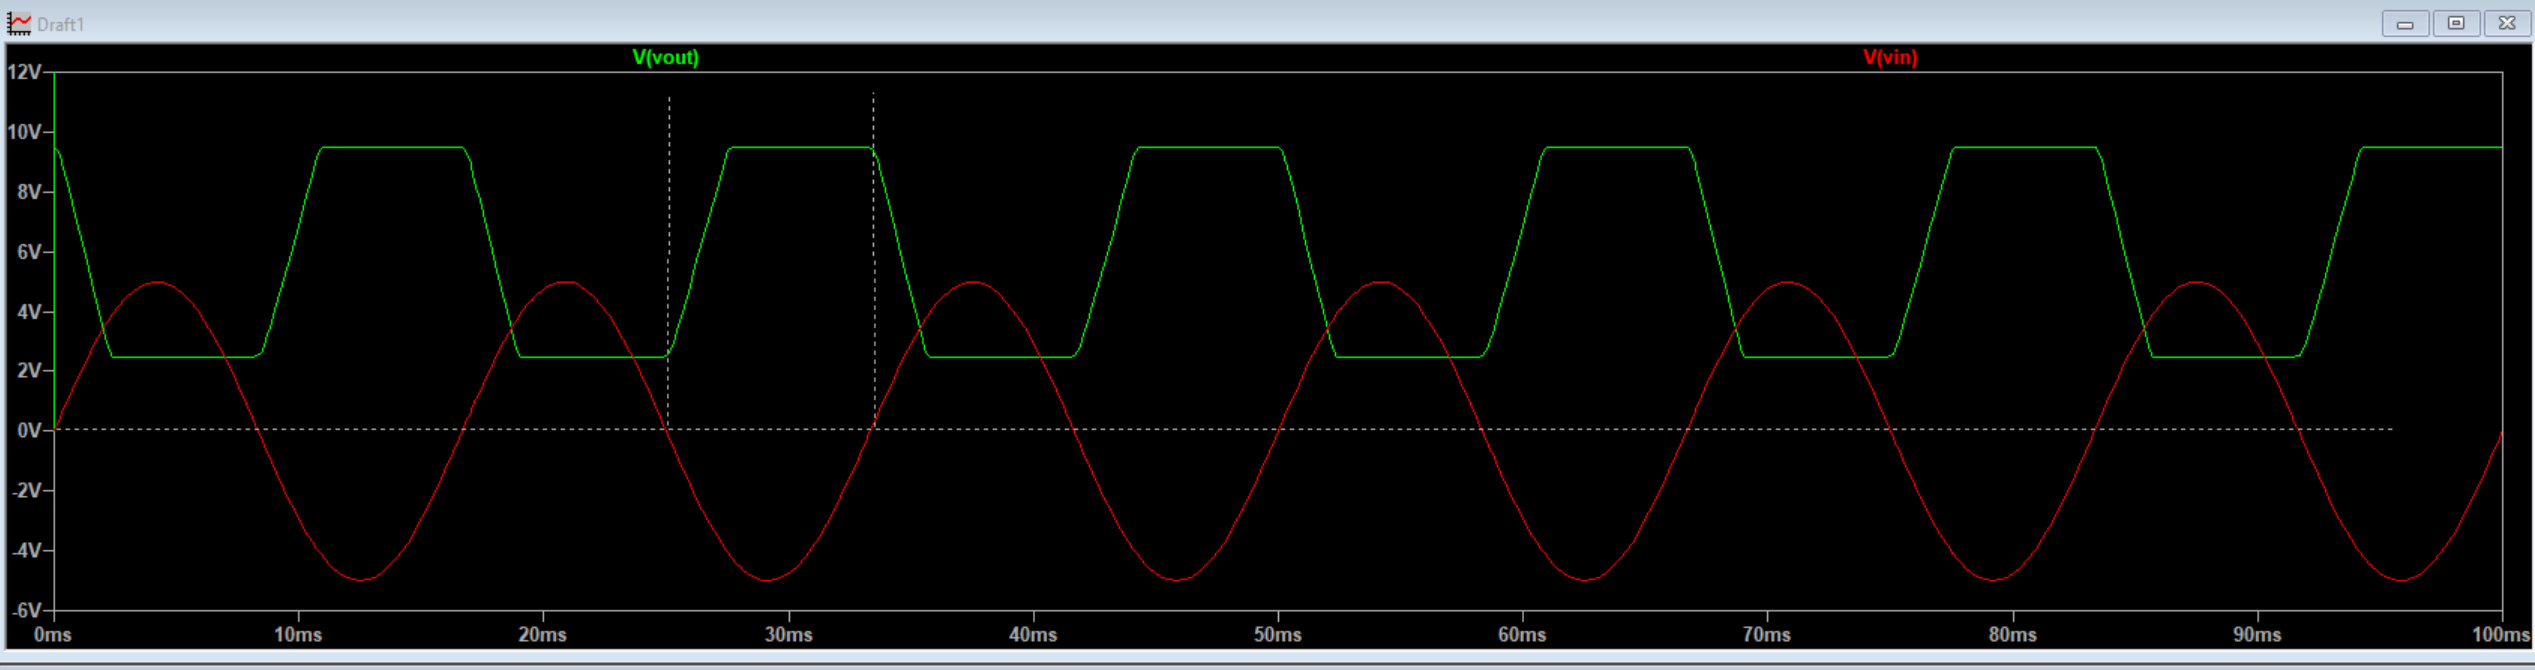Maximize the Draft1 waveform window

coord(2456,23)
